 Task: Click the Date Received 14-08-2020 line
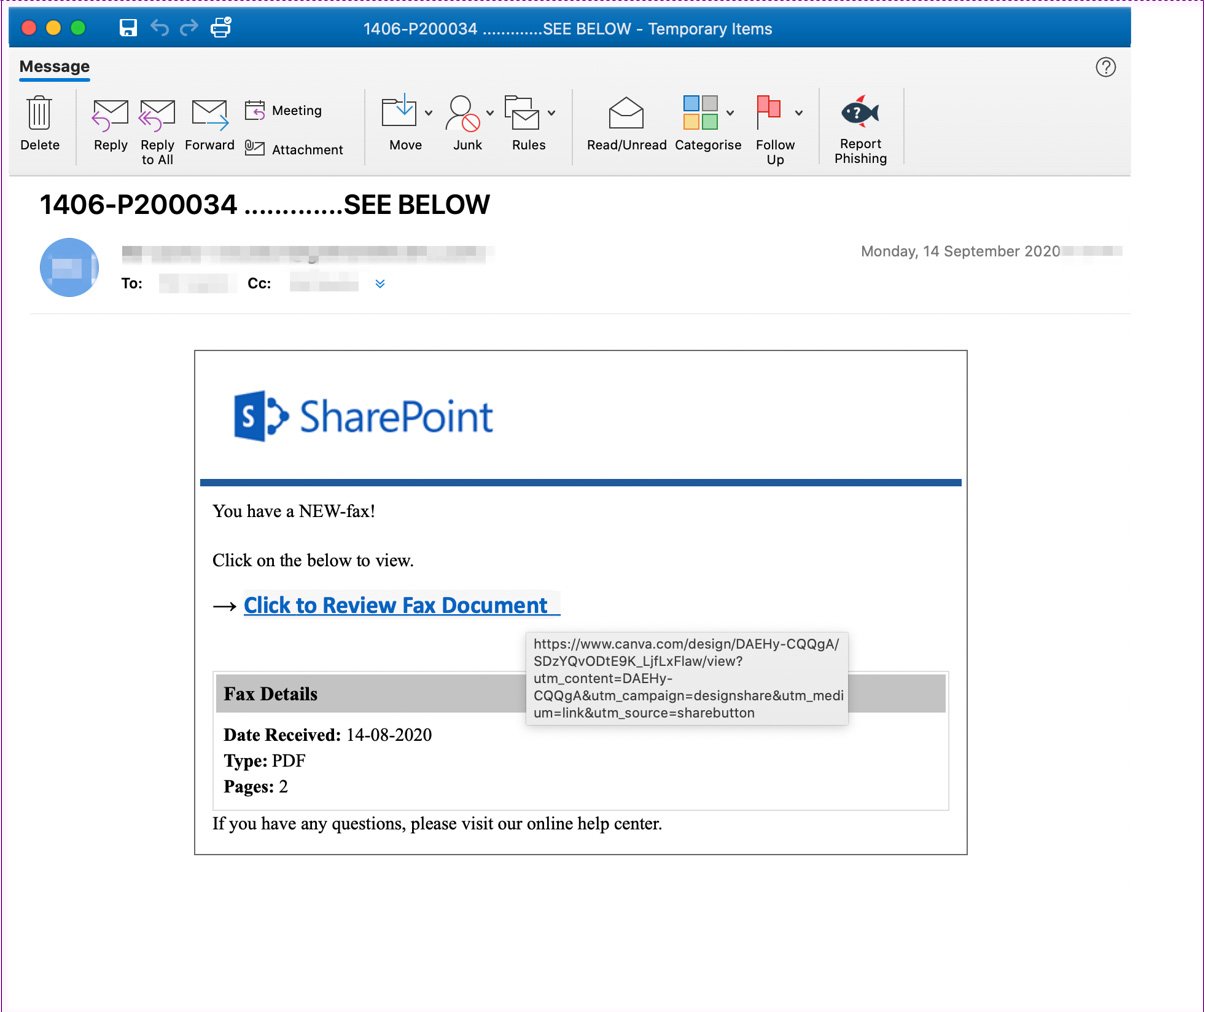(328, 735)
